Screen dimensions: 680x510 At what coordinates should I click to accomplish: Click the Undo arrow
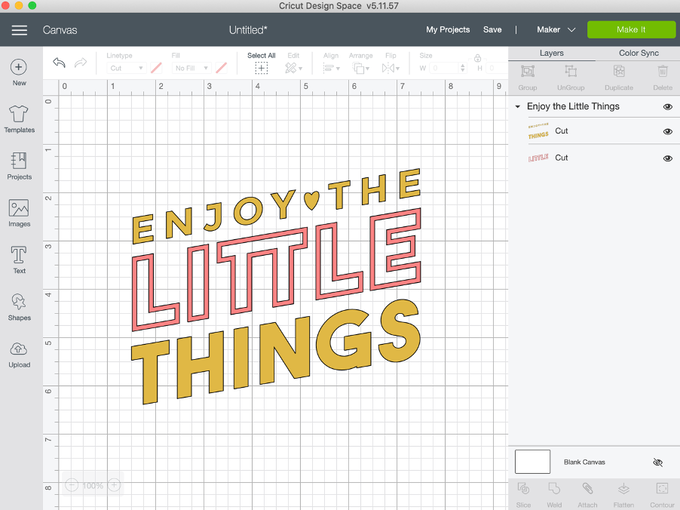tap(59, 64)
